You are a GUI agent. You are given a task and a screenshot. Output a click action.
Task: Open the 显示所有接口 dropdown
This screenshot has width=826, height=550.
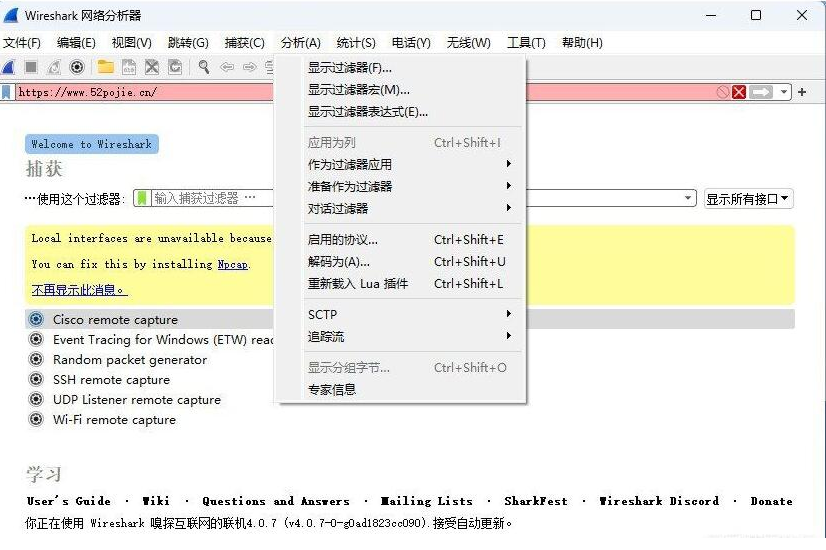(748, 199)
